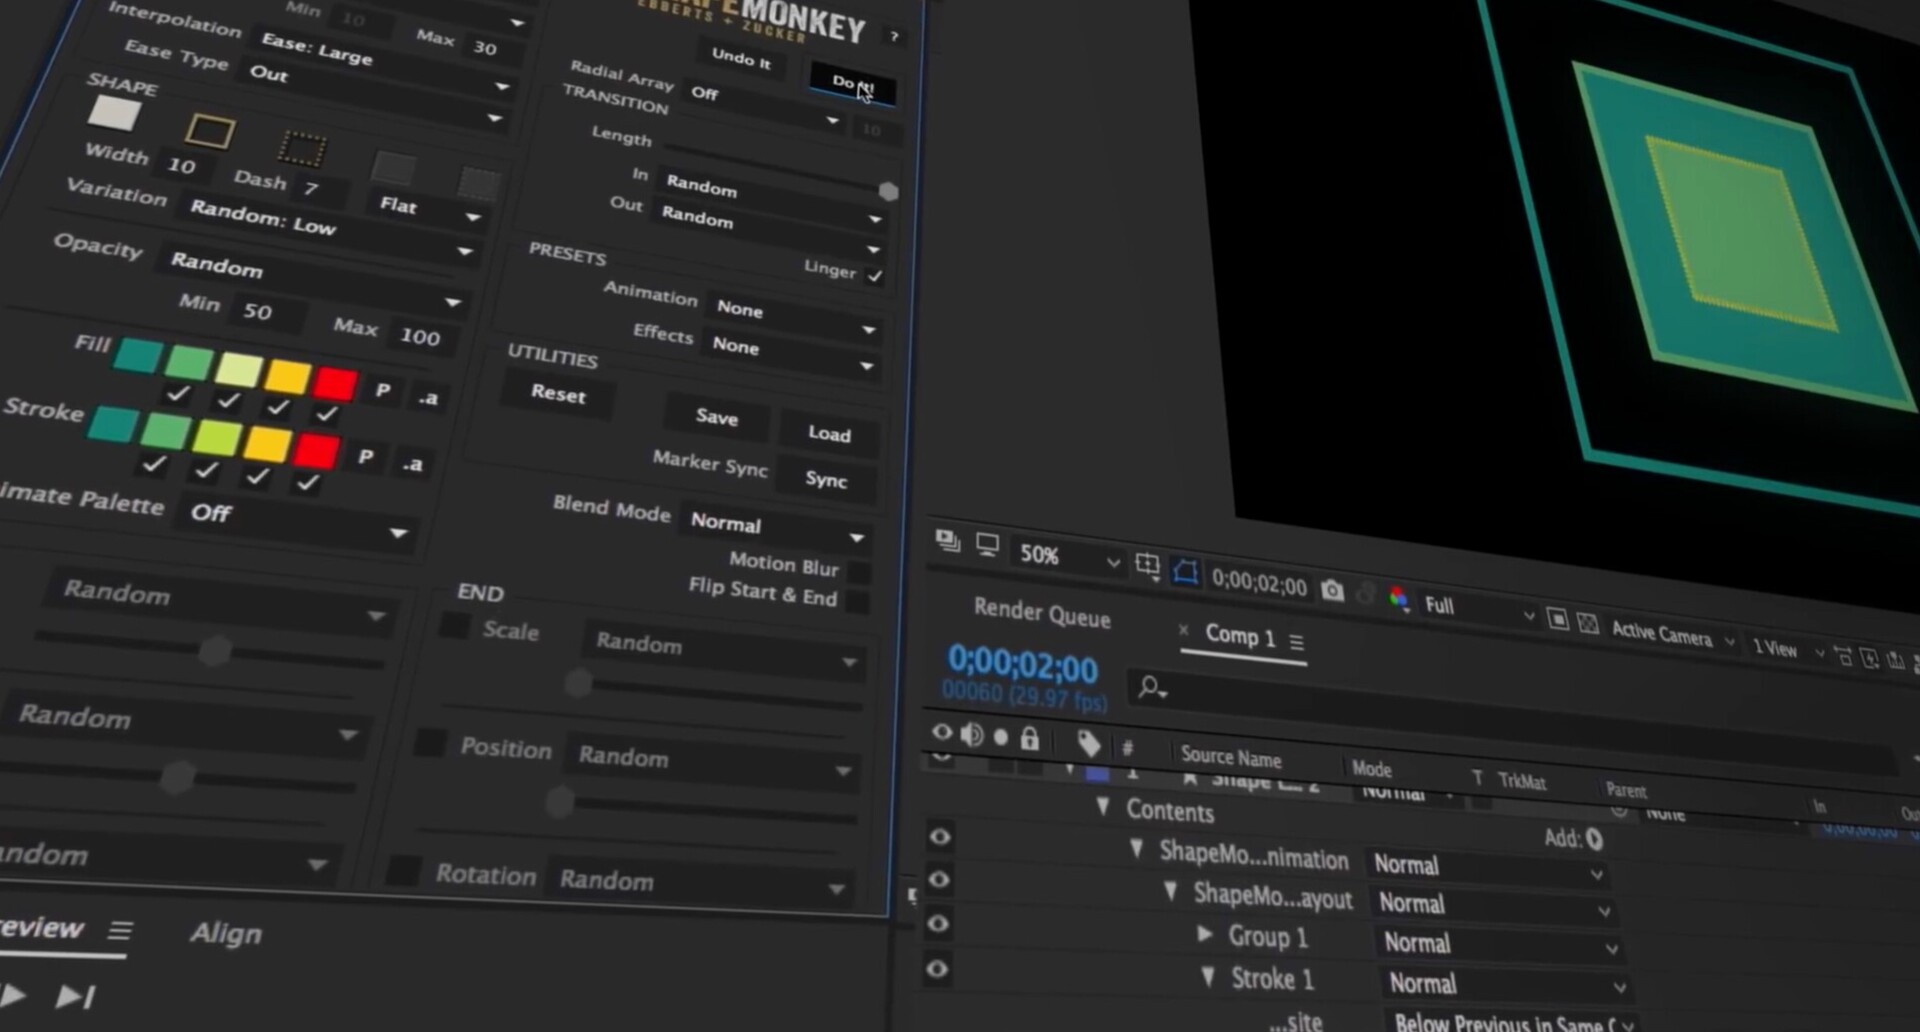
Task: Hide the ShapeMo...nimation group with eye icon
Action: pyautogui.click(x=939, y=837)
